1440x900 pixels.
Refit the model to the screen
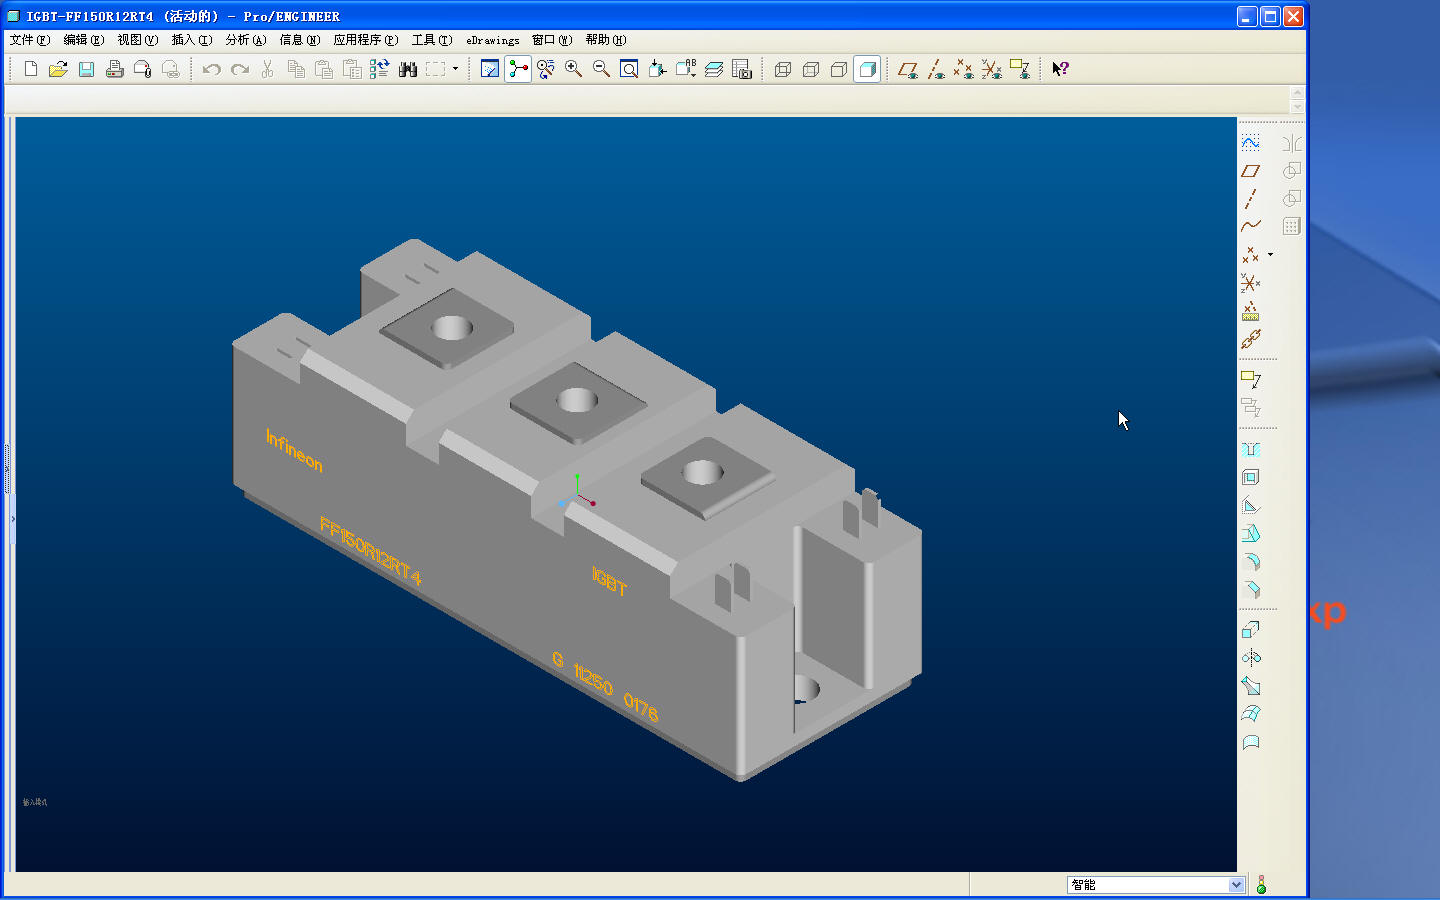[x=629, y=69]
